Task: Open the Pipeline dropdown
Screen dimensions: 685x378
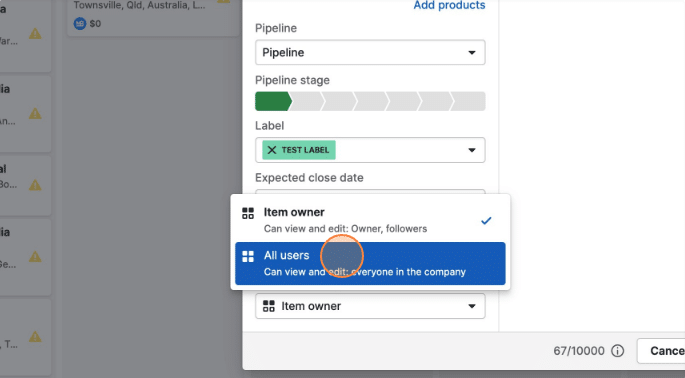Action: 370,52
